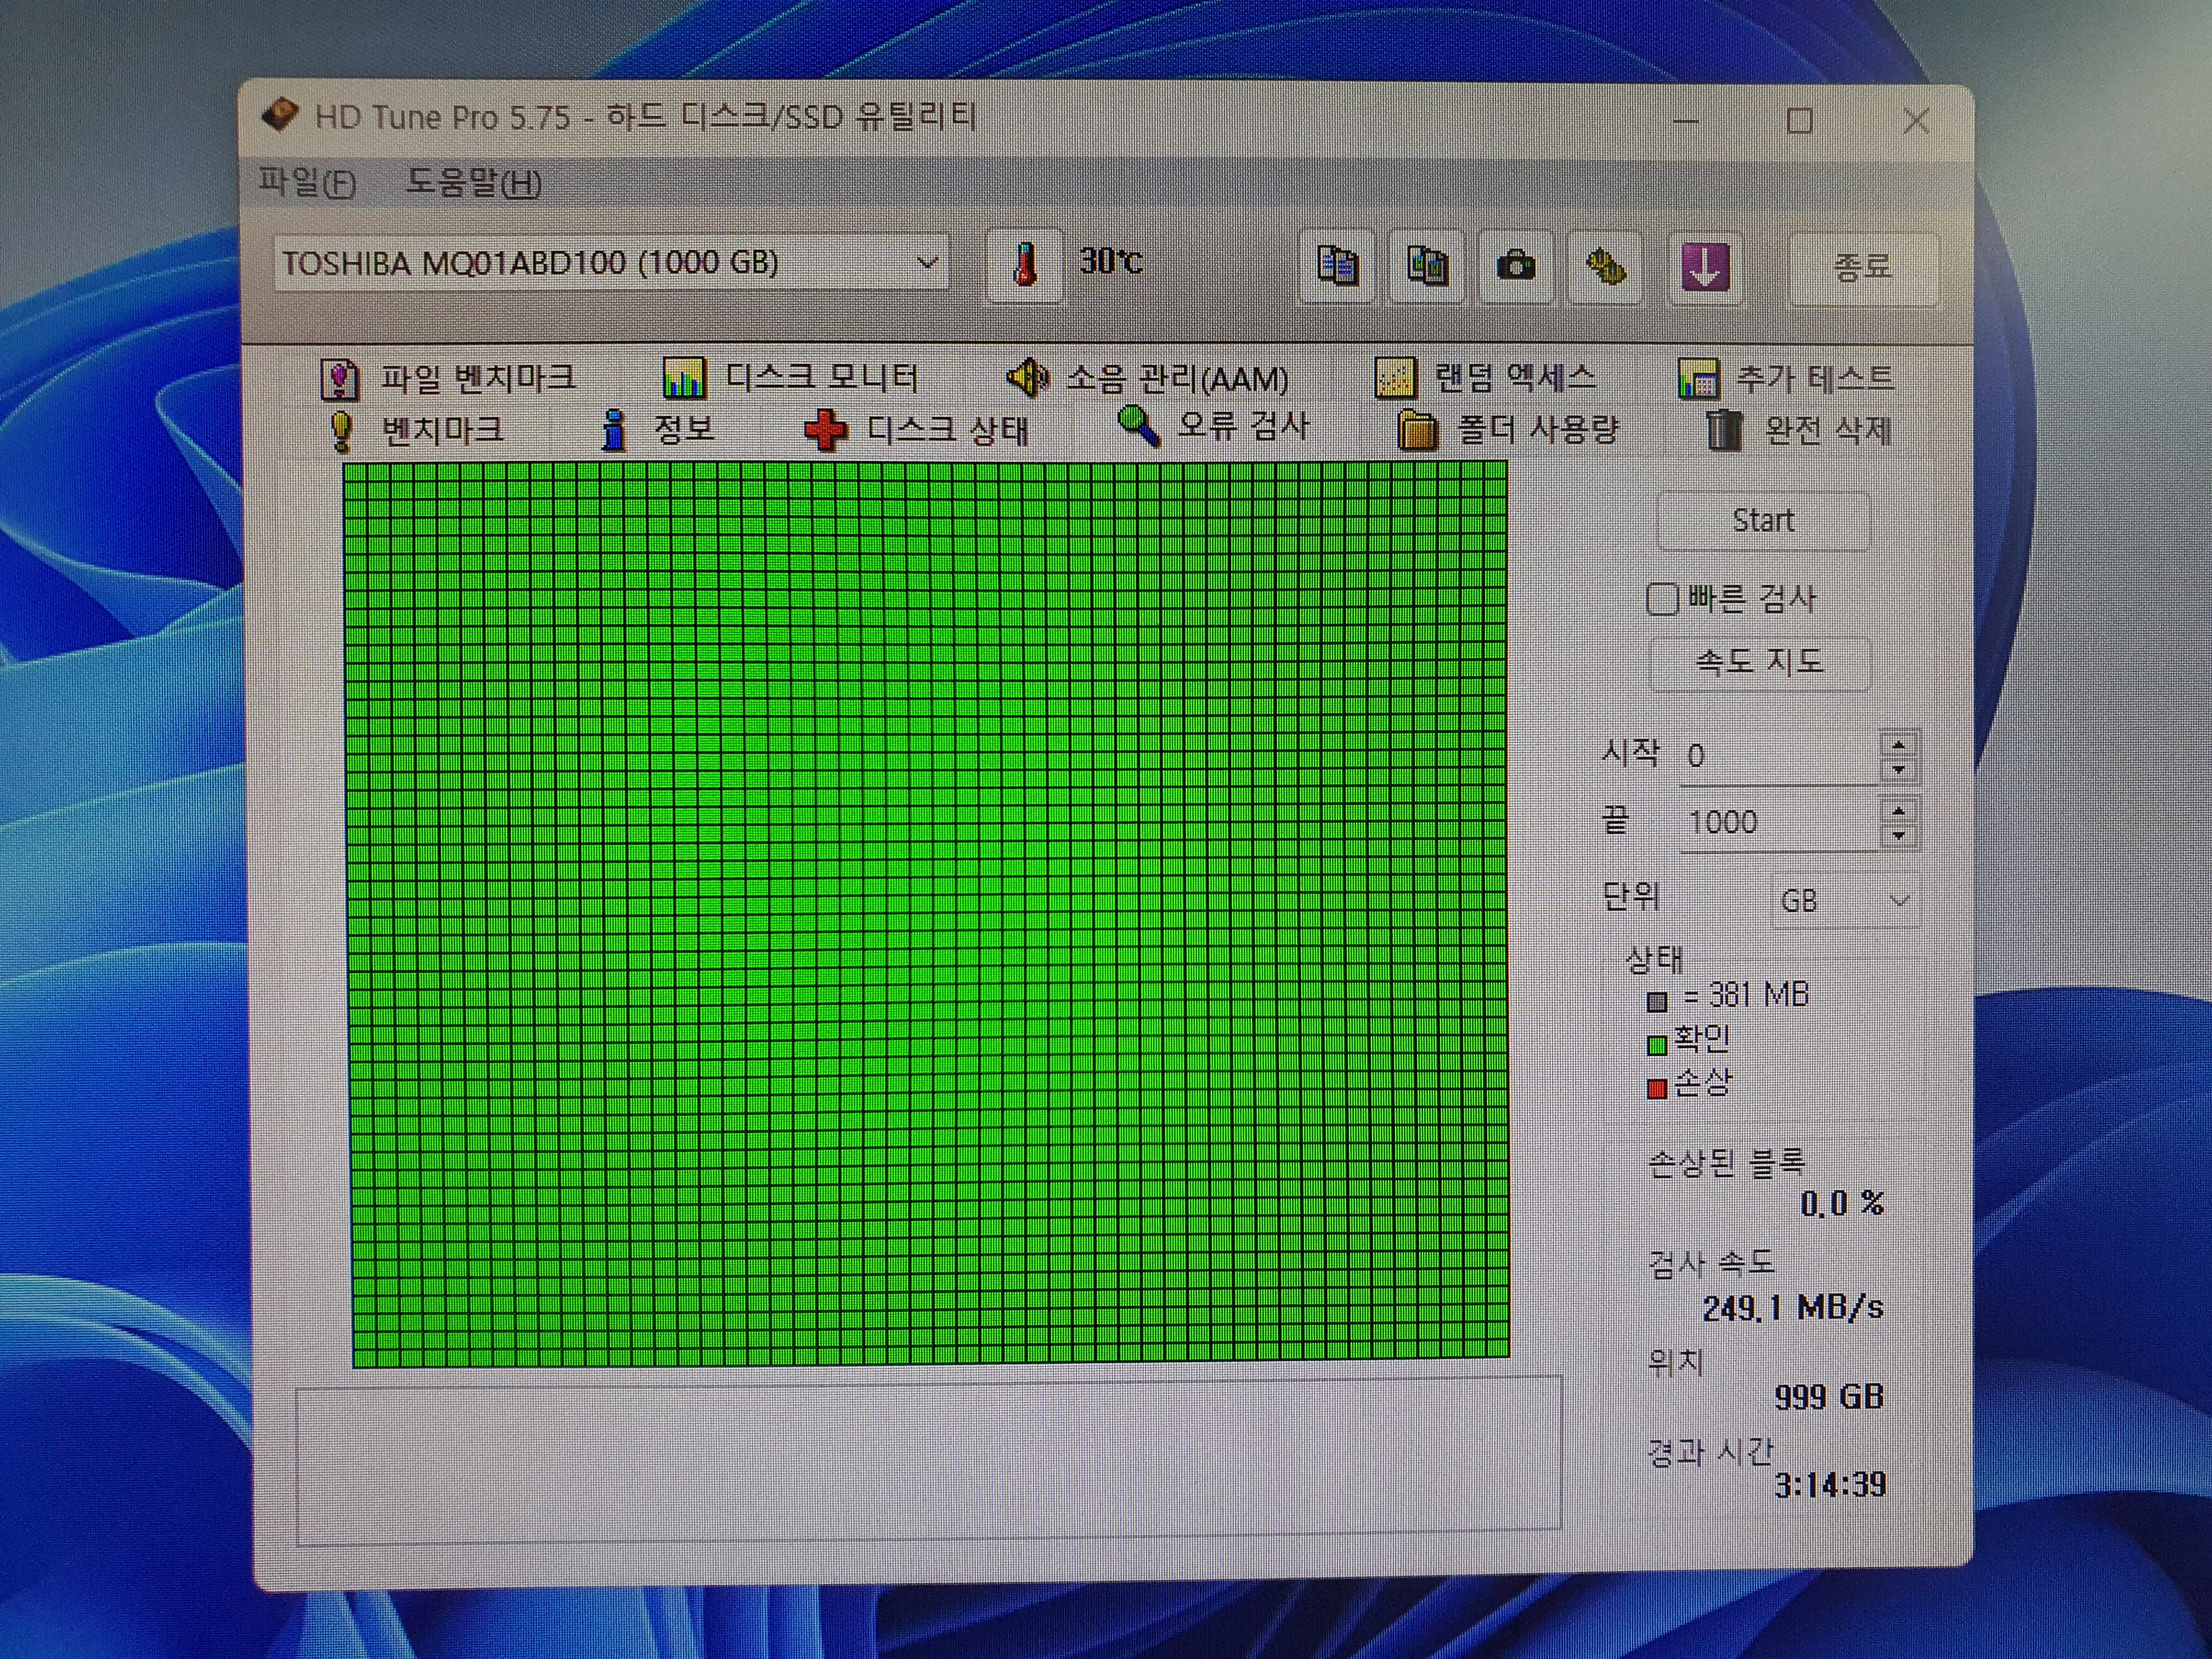The image size is (2212, 1659).
Task: Enable the 빠른 검사 checkbox
Action: tap(1662, 600)
